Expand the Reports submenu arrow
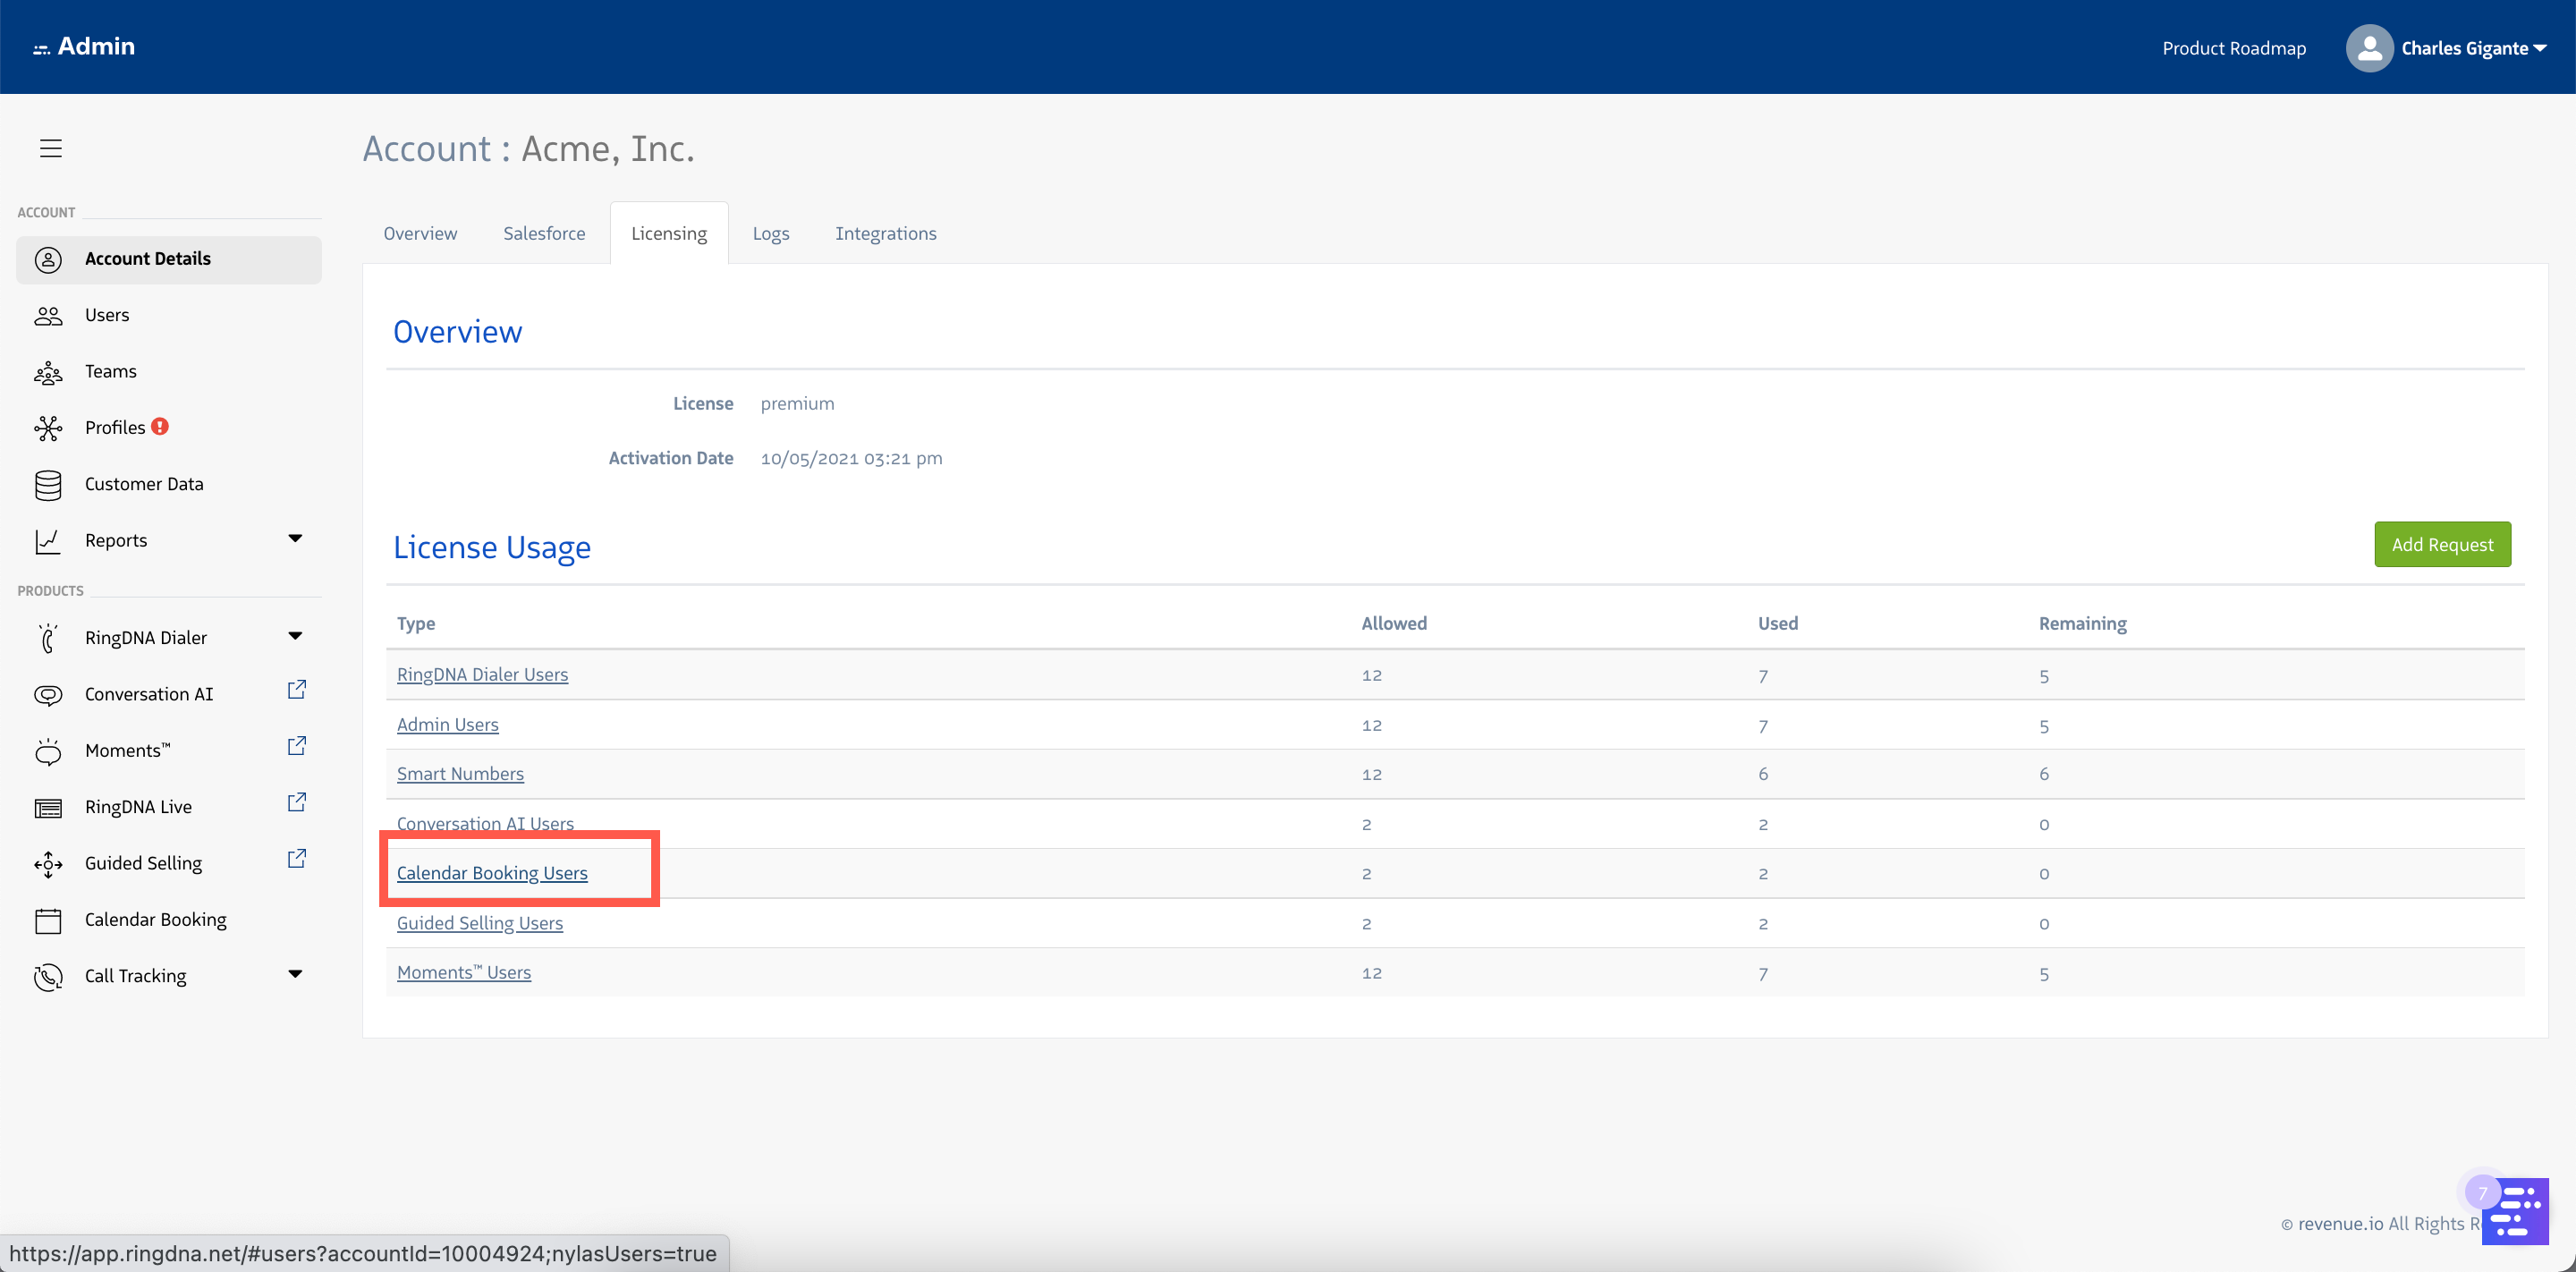The height and width of the screenshot is (1272, 2576). click(295, 539)
